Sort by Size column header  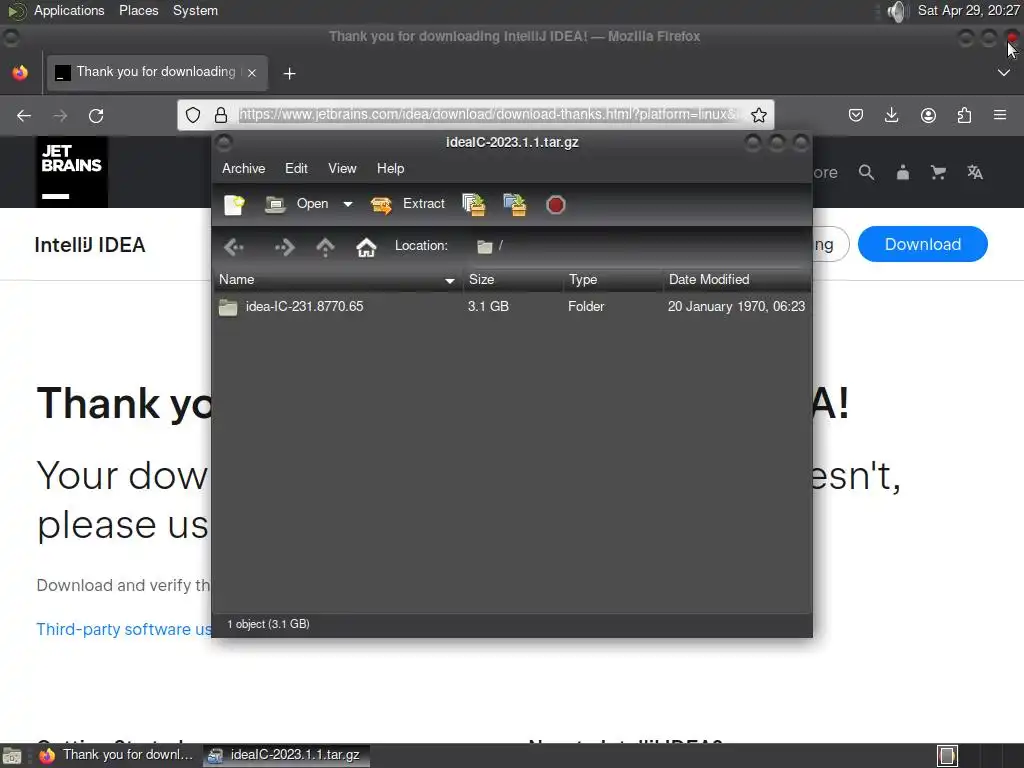pyautogui.click(x=513, y=280)
